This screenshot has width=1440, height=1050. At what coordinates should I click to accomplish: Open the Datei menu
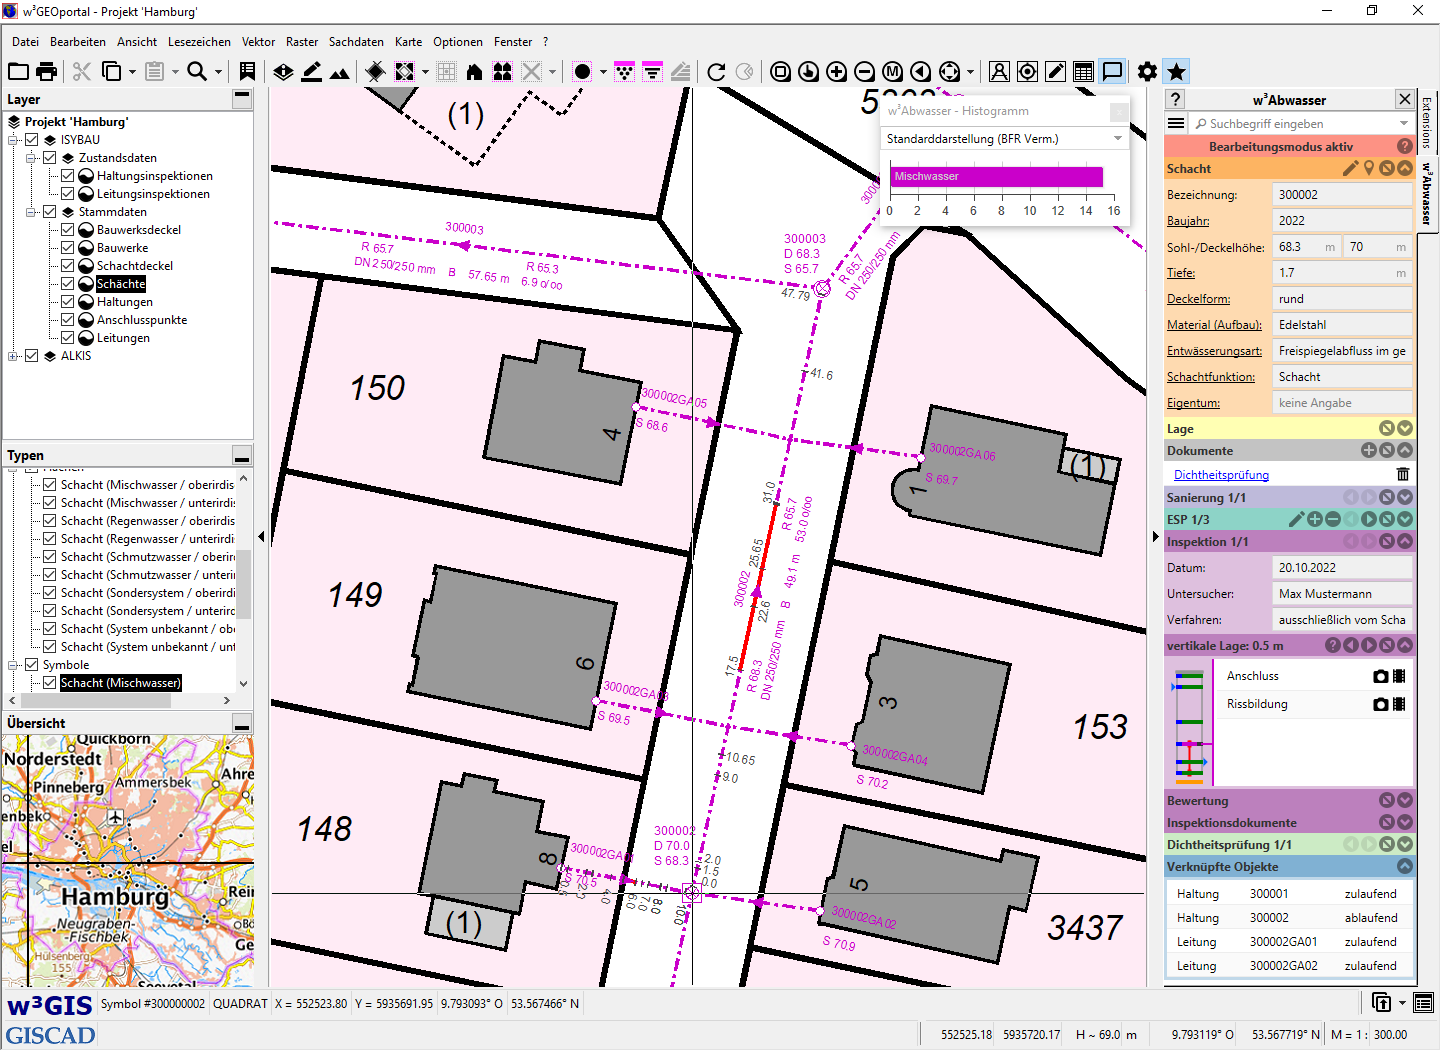coord(26,42)
